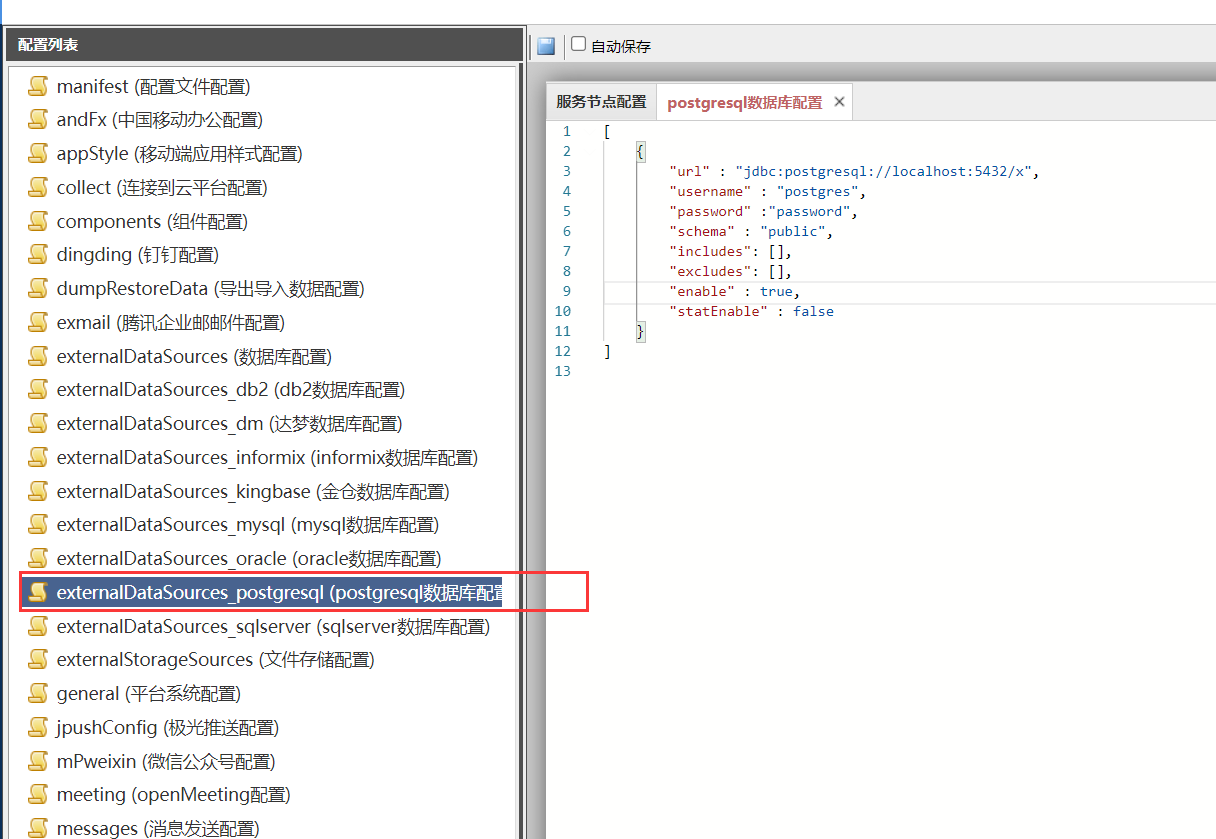Click the scroll icon beside andFx
The width and height of the screenshot is (1216, 839).
point(38,120)
